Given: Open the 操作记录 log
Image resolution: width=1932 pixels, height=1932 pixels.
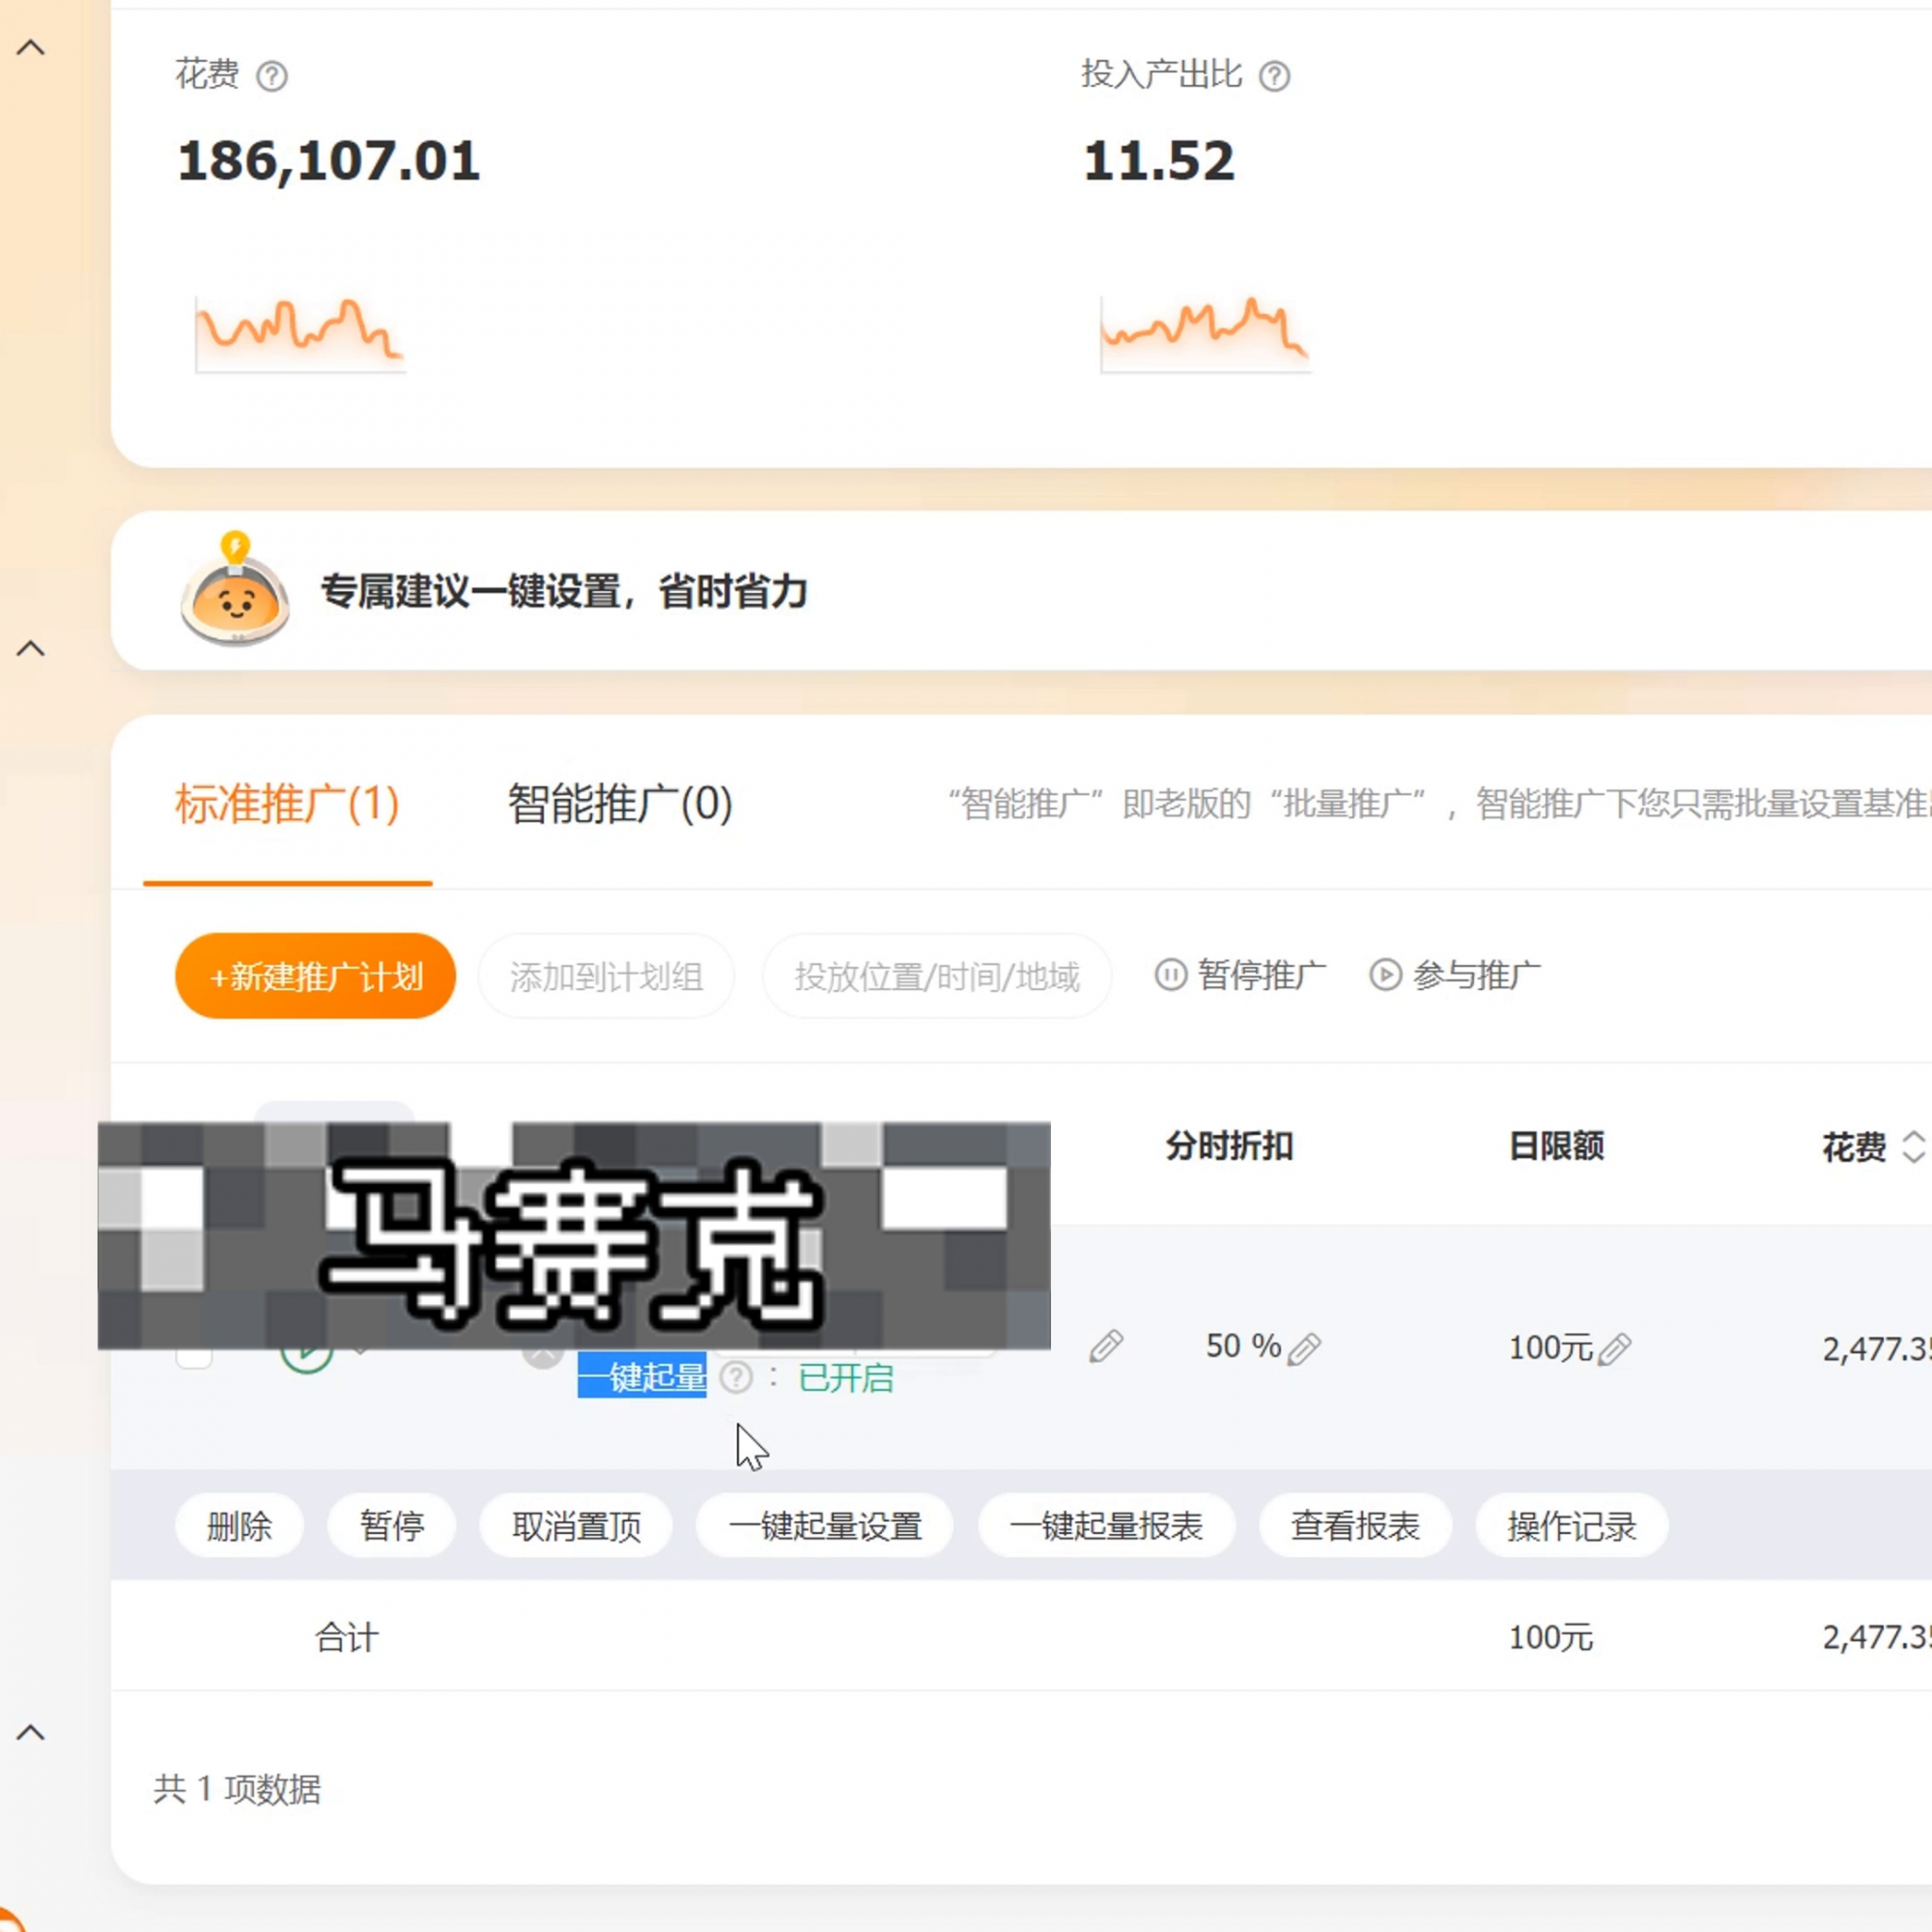Looking at the screenshot, I should [1572, 1526].
